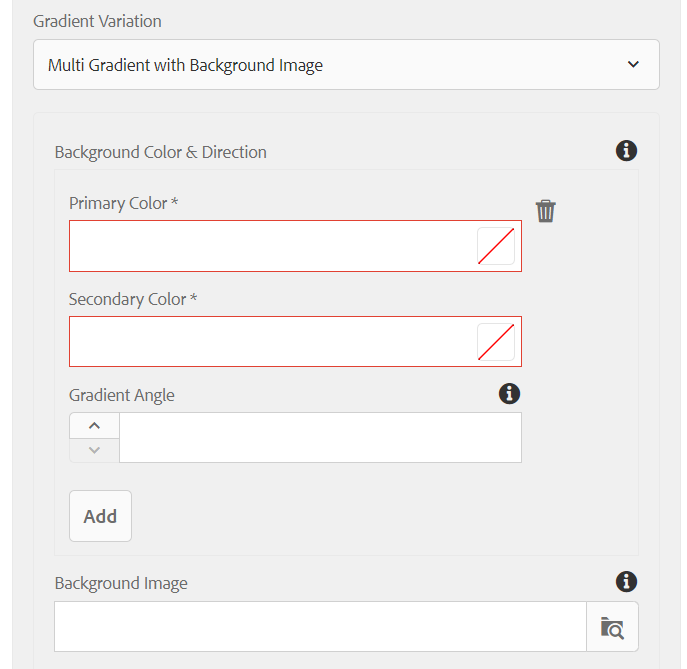The width and height of the screenshot is (687, 669).
Task: Show the Background Image info tooltip
Action: pyautogui.click(x=626, y=582)
